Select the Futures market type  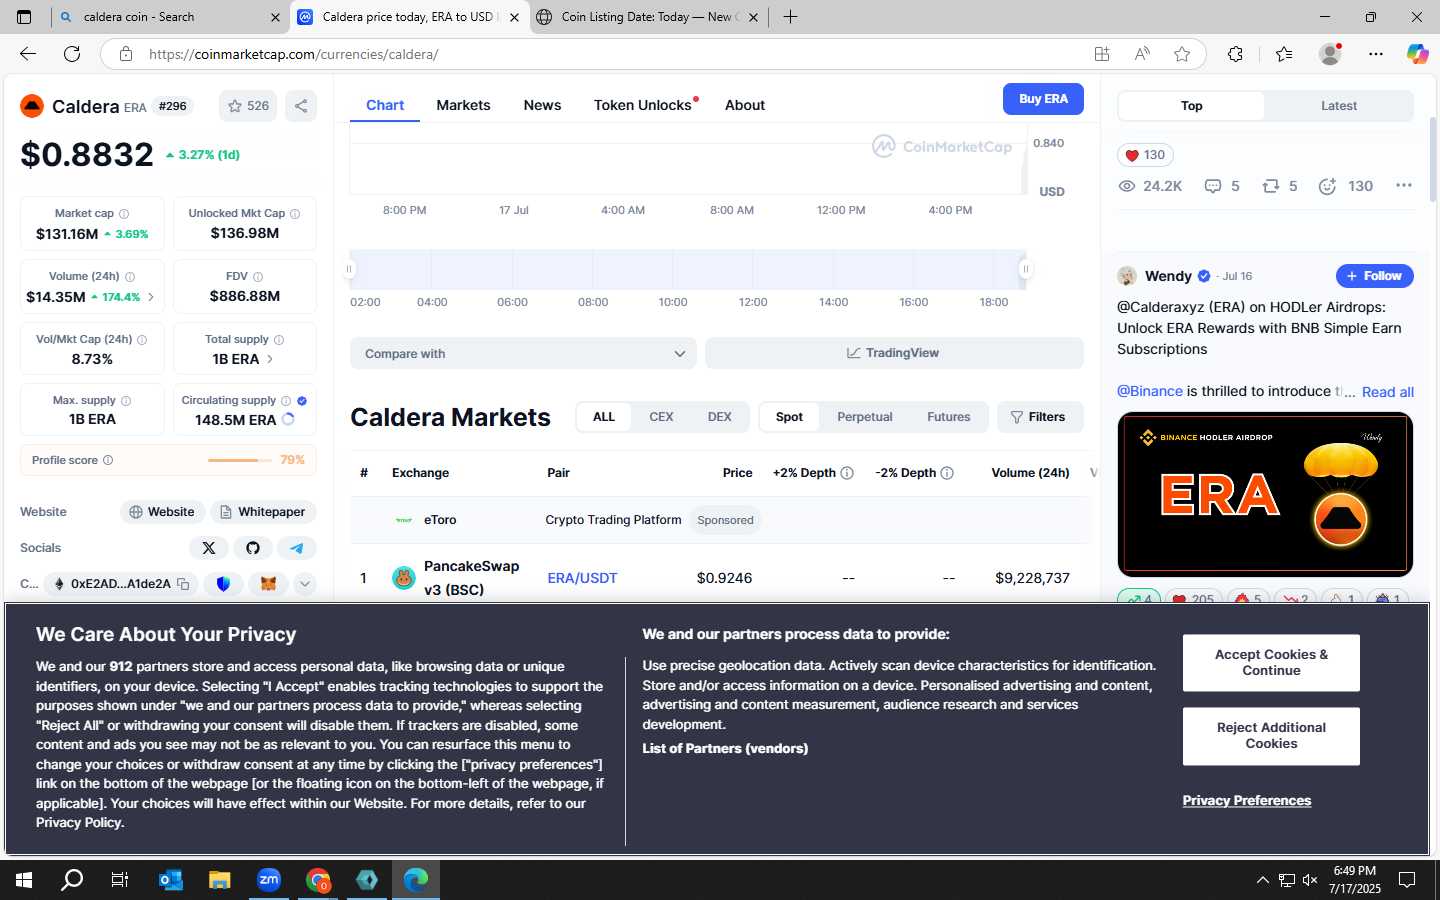[x=948, y=417]
